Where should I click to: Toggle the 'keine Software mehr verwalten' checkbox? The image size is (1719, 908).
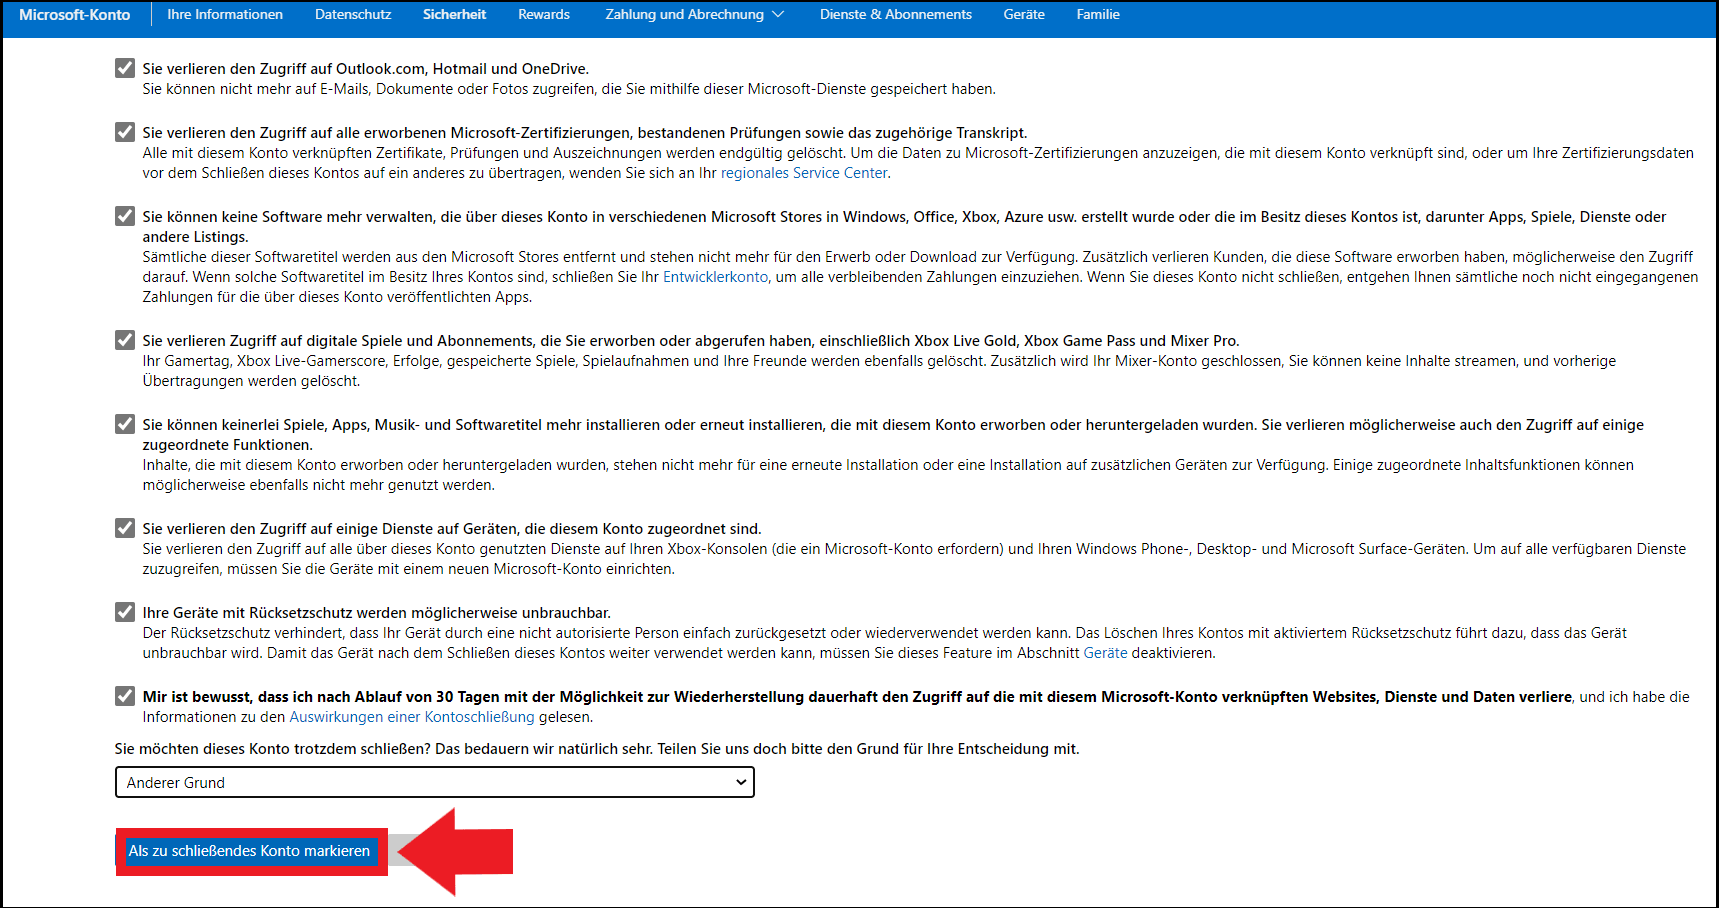125,216
